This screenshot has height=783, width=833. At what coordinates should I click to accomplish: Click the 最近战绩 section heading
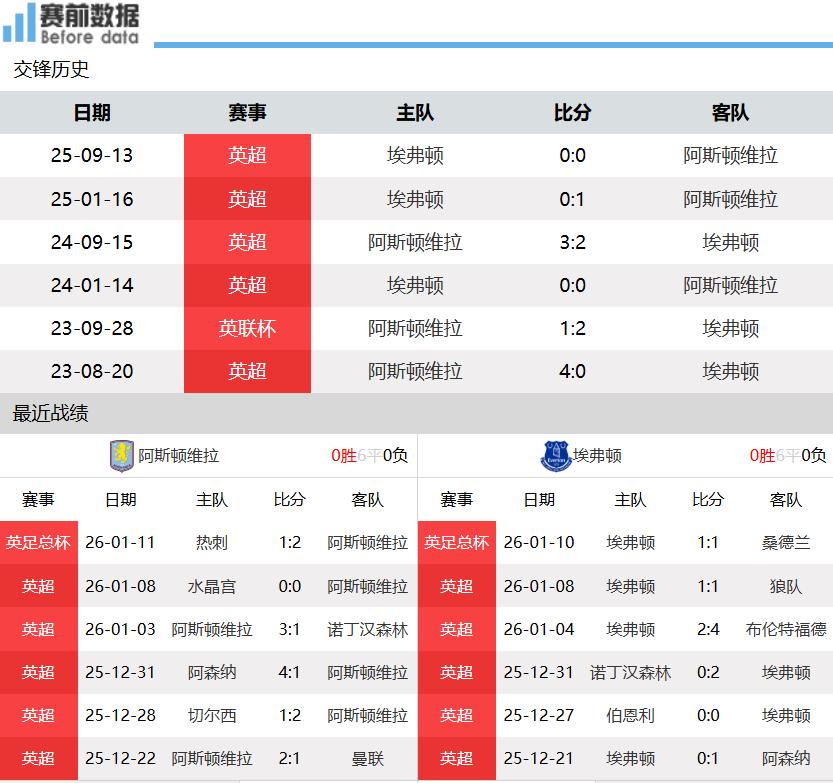coord(51,413)
